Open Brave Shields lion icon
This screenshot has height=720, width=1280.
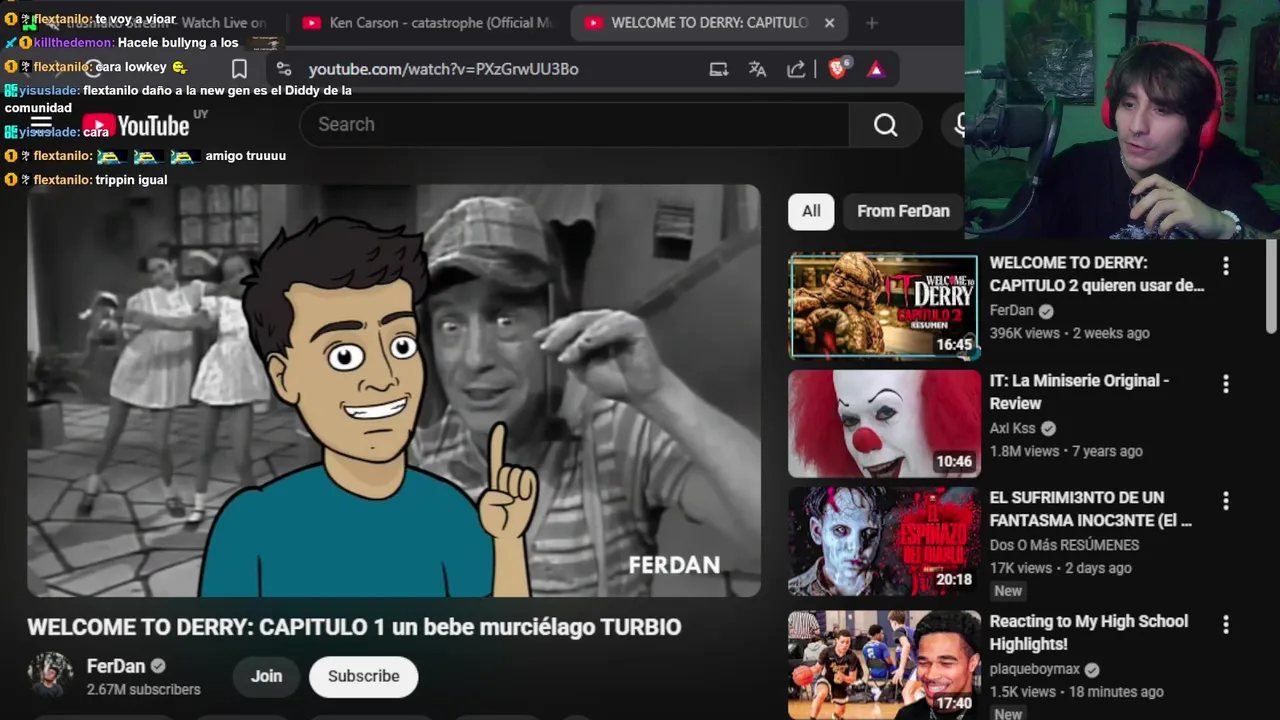point(838,68)
